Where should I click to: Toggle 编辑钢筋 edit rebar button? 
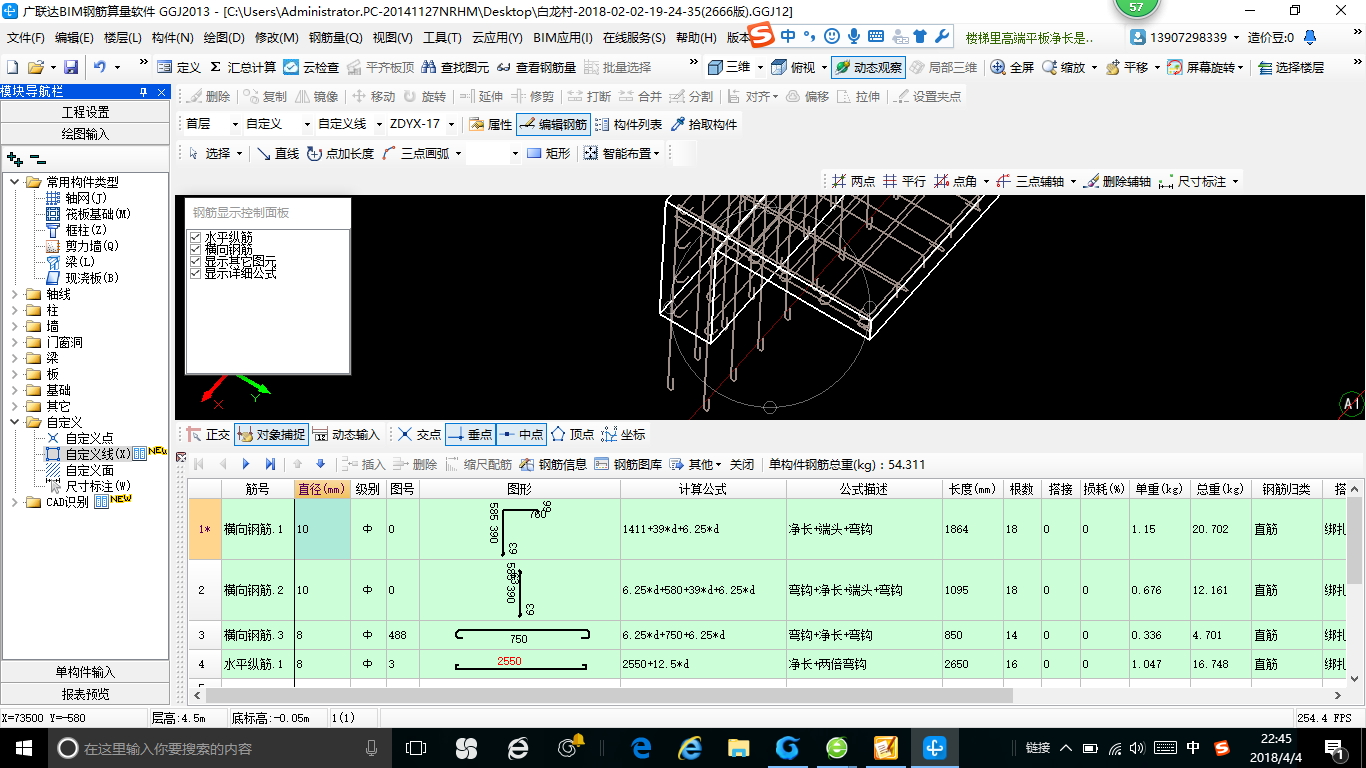pyautogui.click(x=553, y=125)
